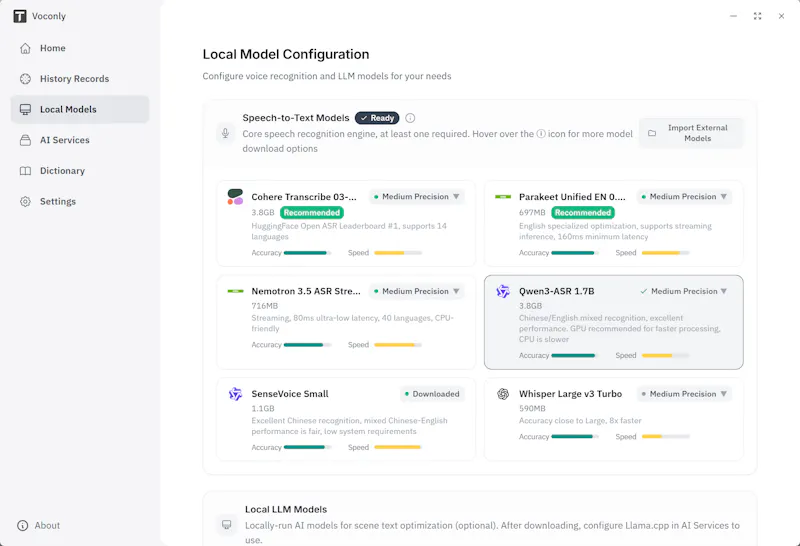Click the folder icon in Import External Models
The width and height of the screenshot is (800, 546).
tap(652, 133)
